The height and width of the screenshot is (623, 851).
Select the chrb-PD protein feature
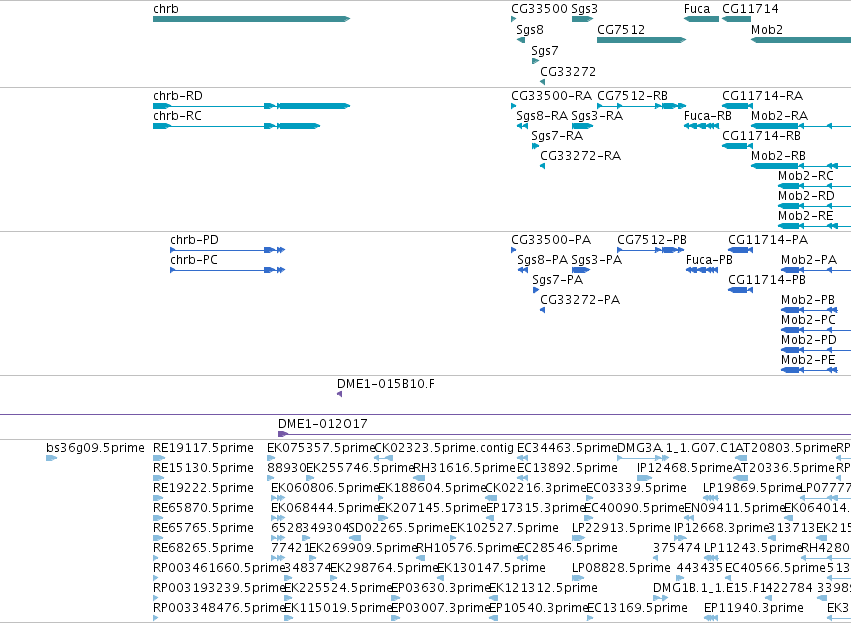pos(227,250)
